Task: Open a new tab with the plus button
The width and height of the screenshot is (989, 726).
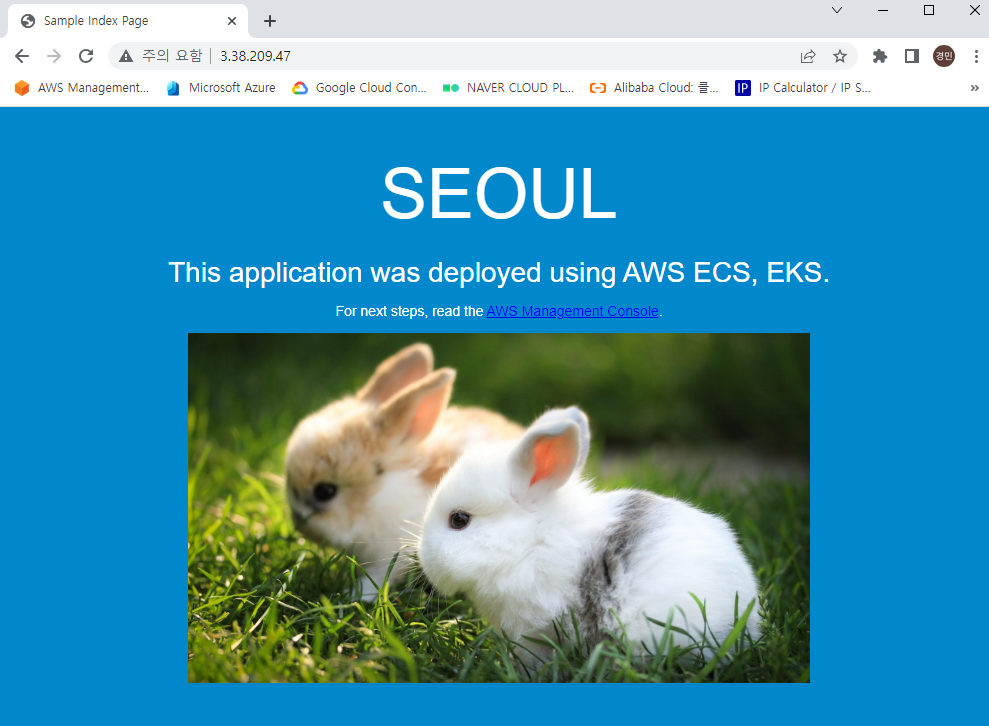Action: 270,21
